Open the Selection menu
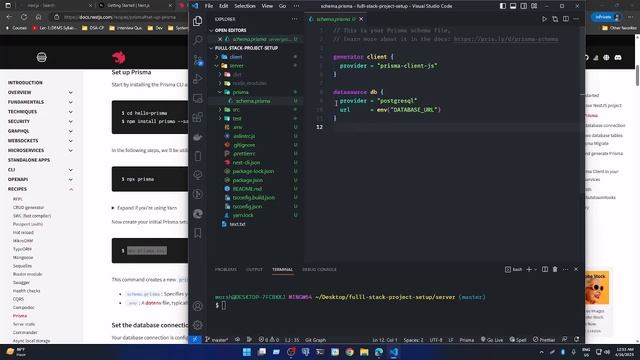The height and width of the screenshot is (360, 640). tap(244, 6)
